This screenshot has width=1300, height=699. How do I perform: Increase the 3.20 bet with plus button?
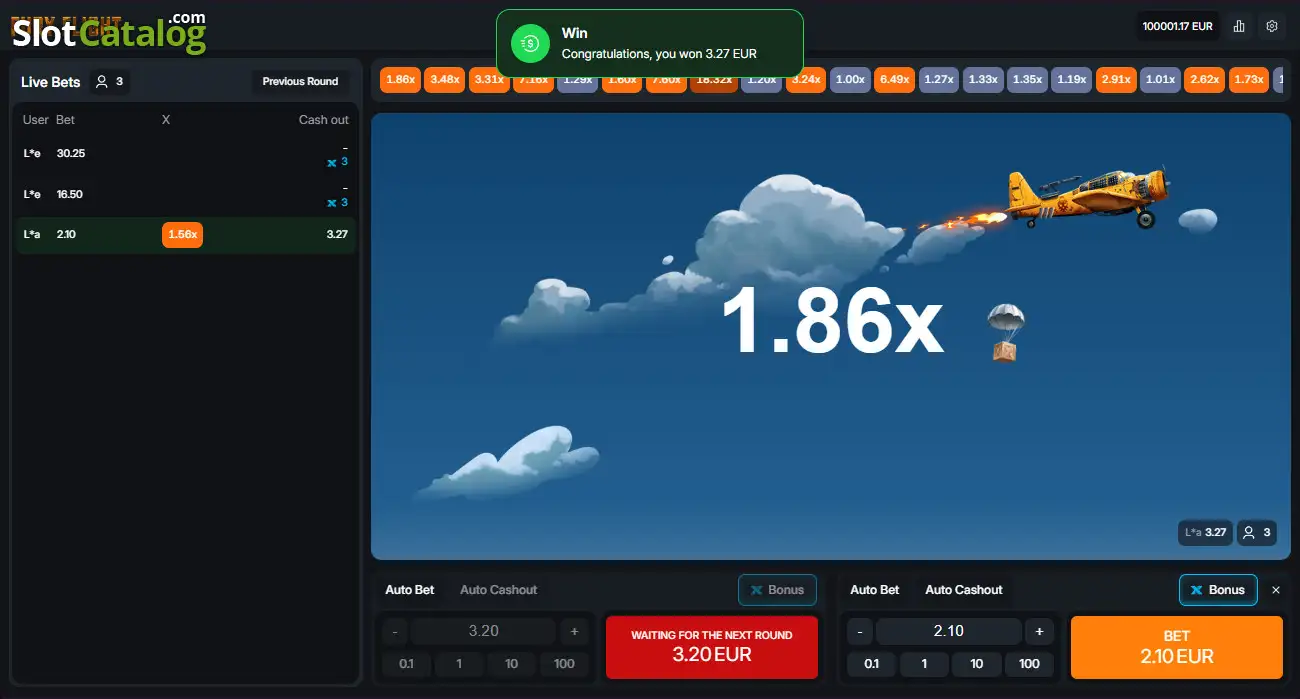pyautogui.click(x=574, y=631)
